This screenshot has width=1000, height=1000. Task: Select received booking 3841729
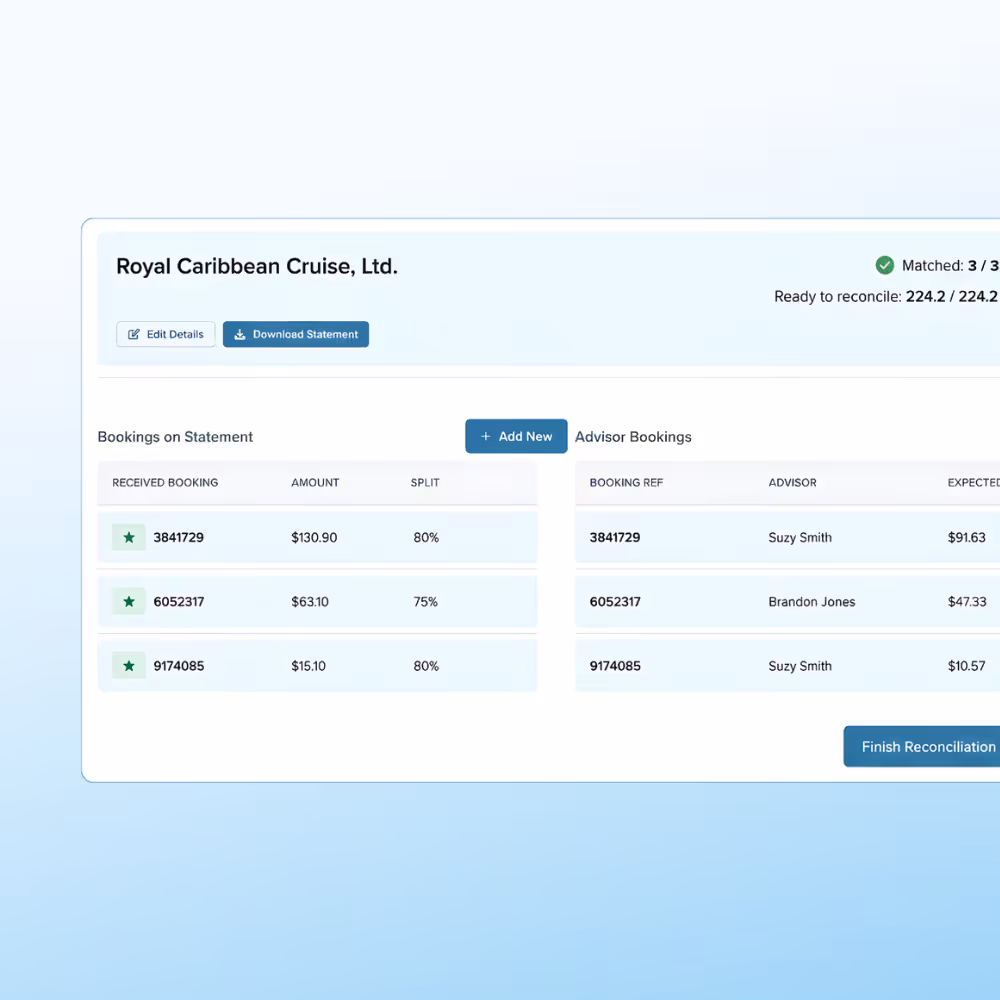pyautogui.click(x=179, y=538)
